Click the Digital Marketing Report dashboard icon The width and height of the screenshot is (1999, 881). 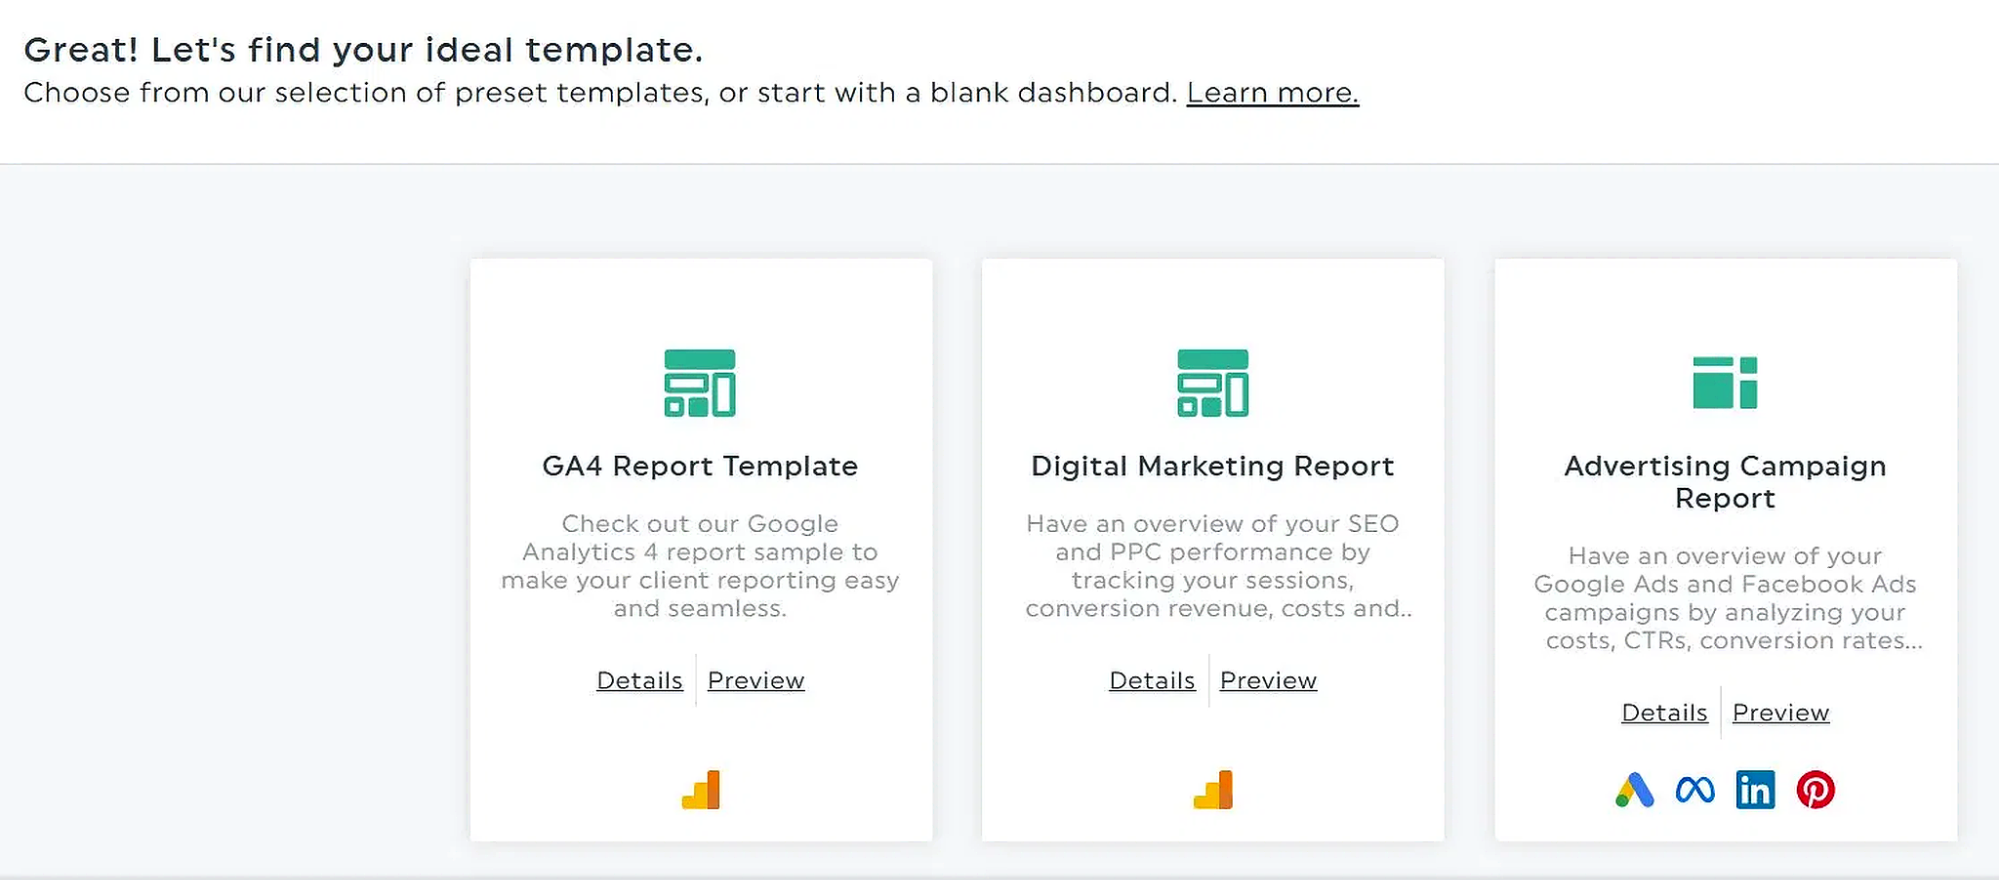point(1213,383)
